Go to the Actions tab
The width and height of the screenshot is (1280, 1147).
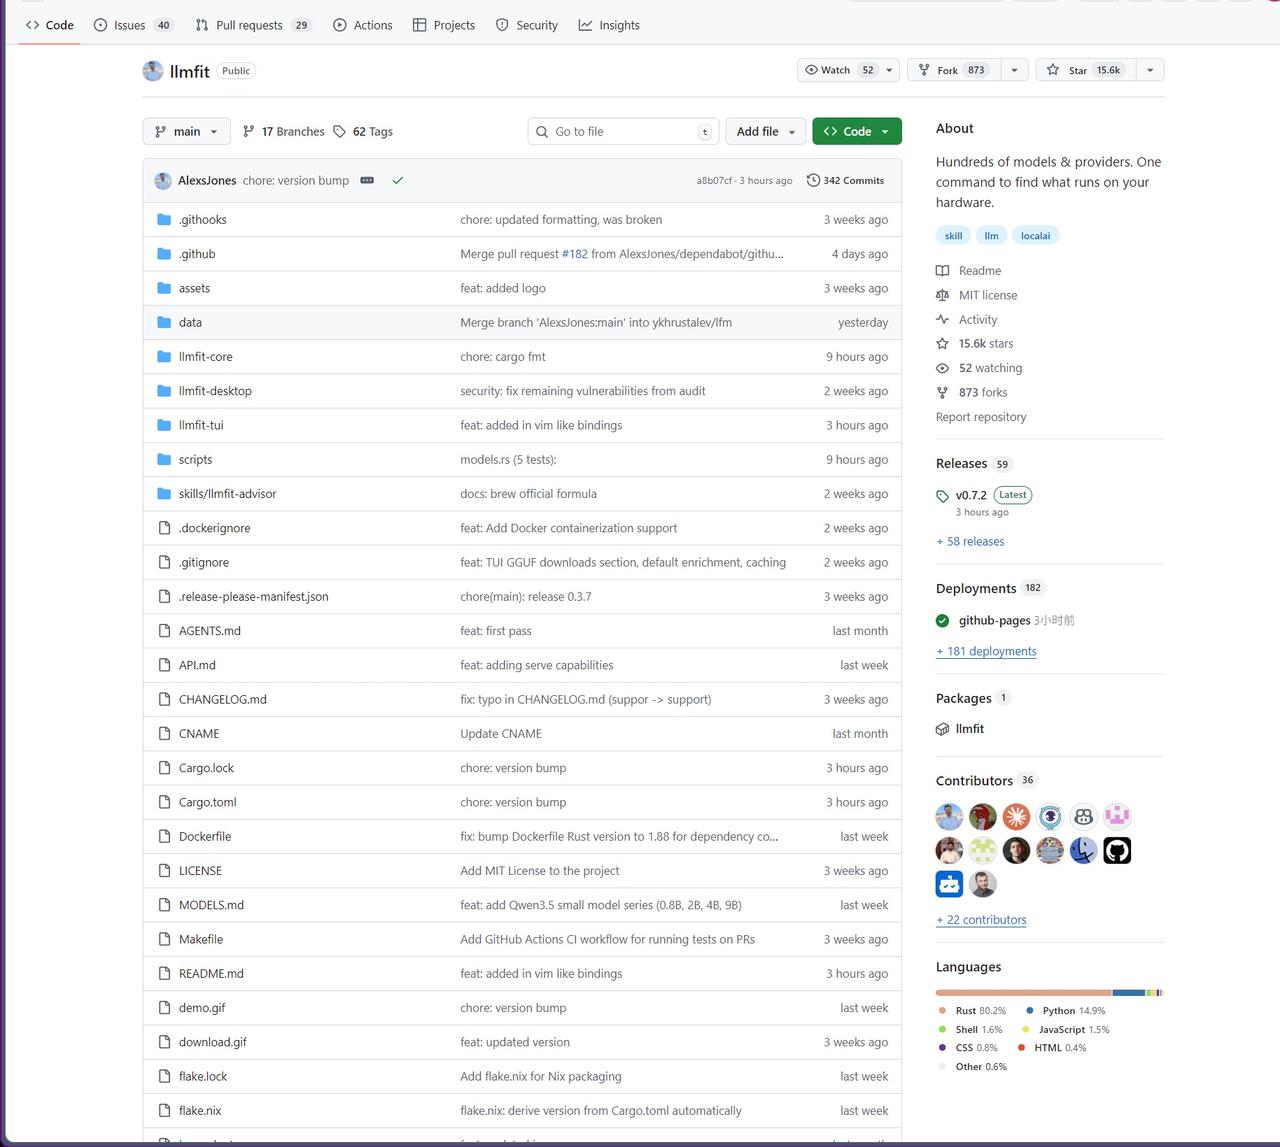(362, 25)
